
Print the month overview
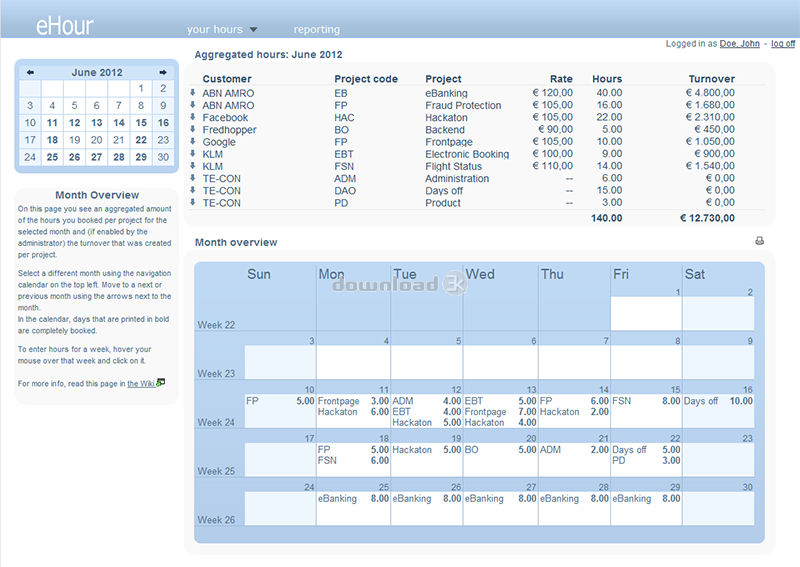(759, 241)
